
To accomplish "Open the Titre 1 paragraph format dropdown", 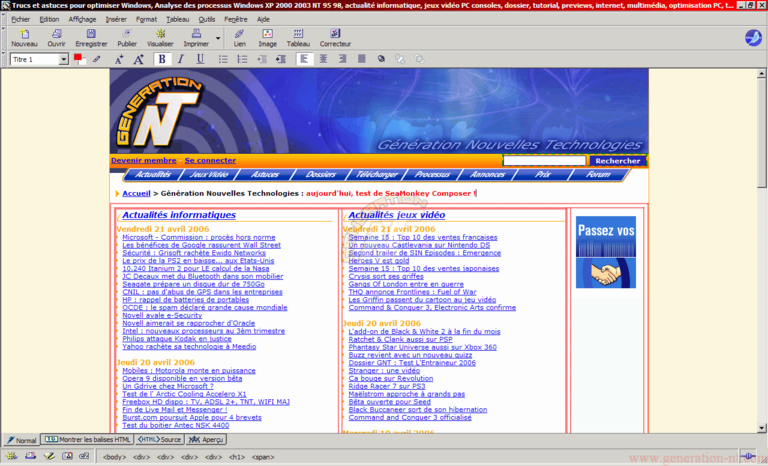I will (63, 60).
